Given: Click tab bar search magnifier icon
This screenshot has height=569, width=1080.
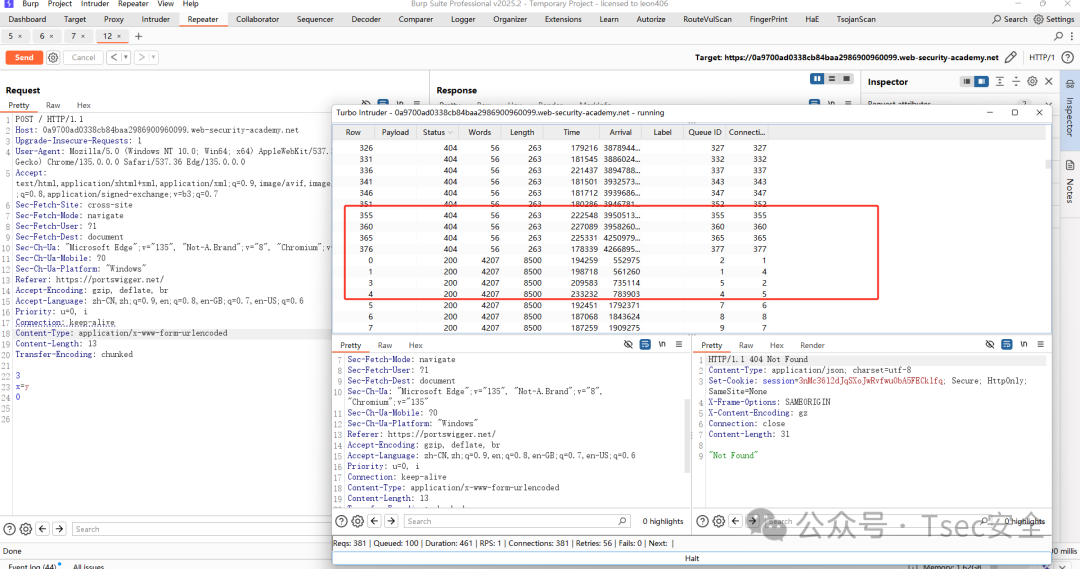Looking at the screenshot, I should tap(1059, 36).
